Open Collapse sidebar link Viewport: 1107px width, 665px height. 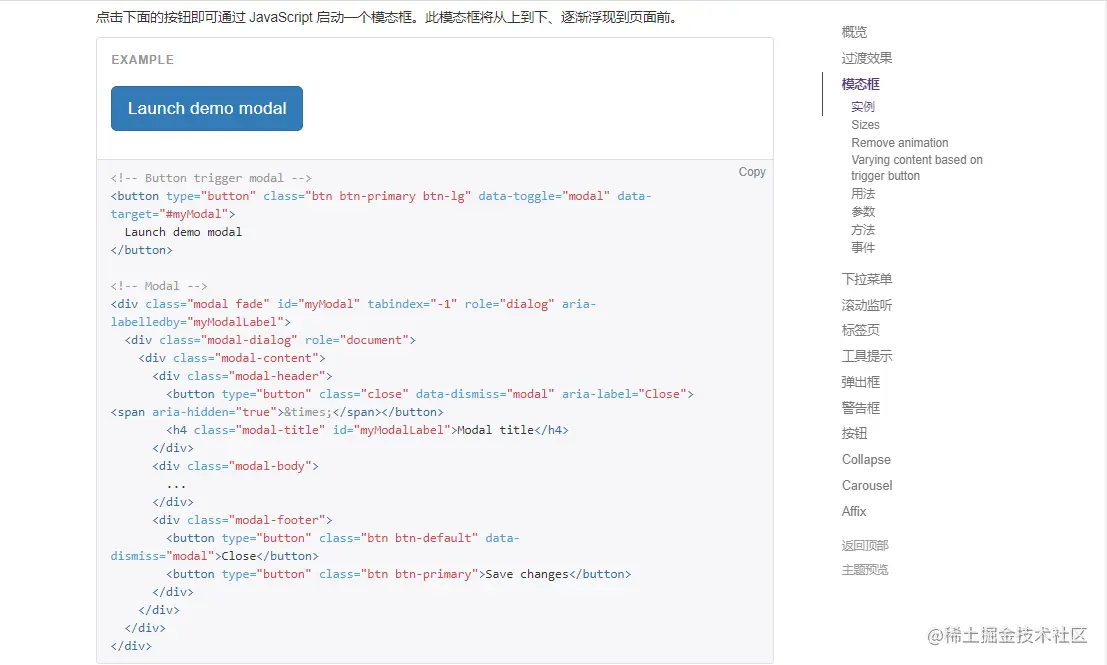click(x=866, y=460)
